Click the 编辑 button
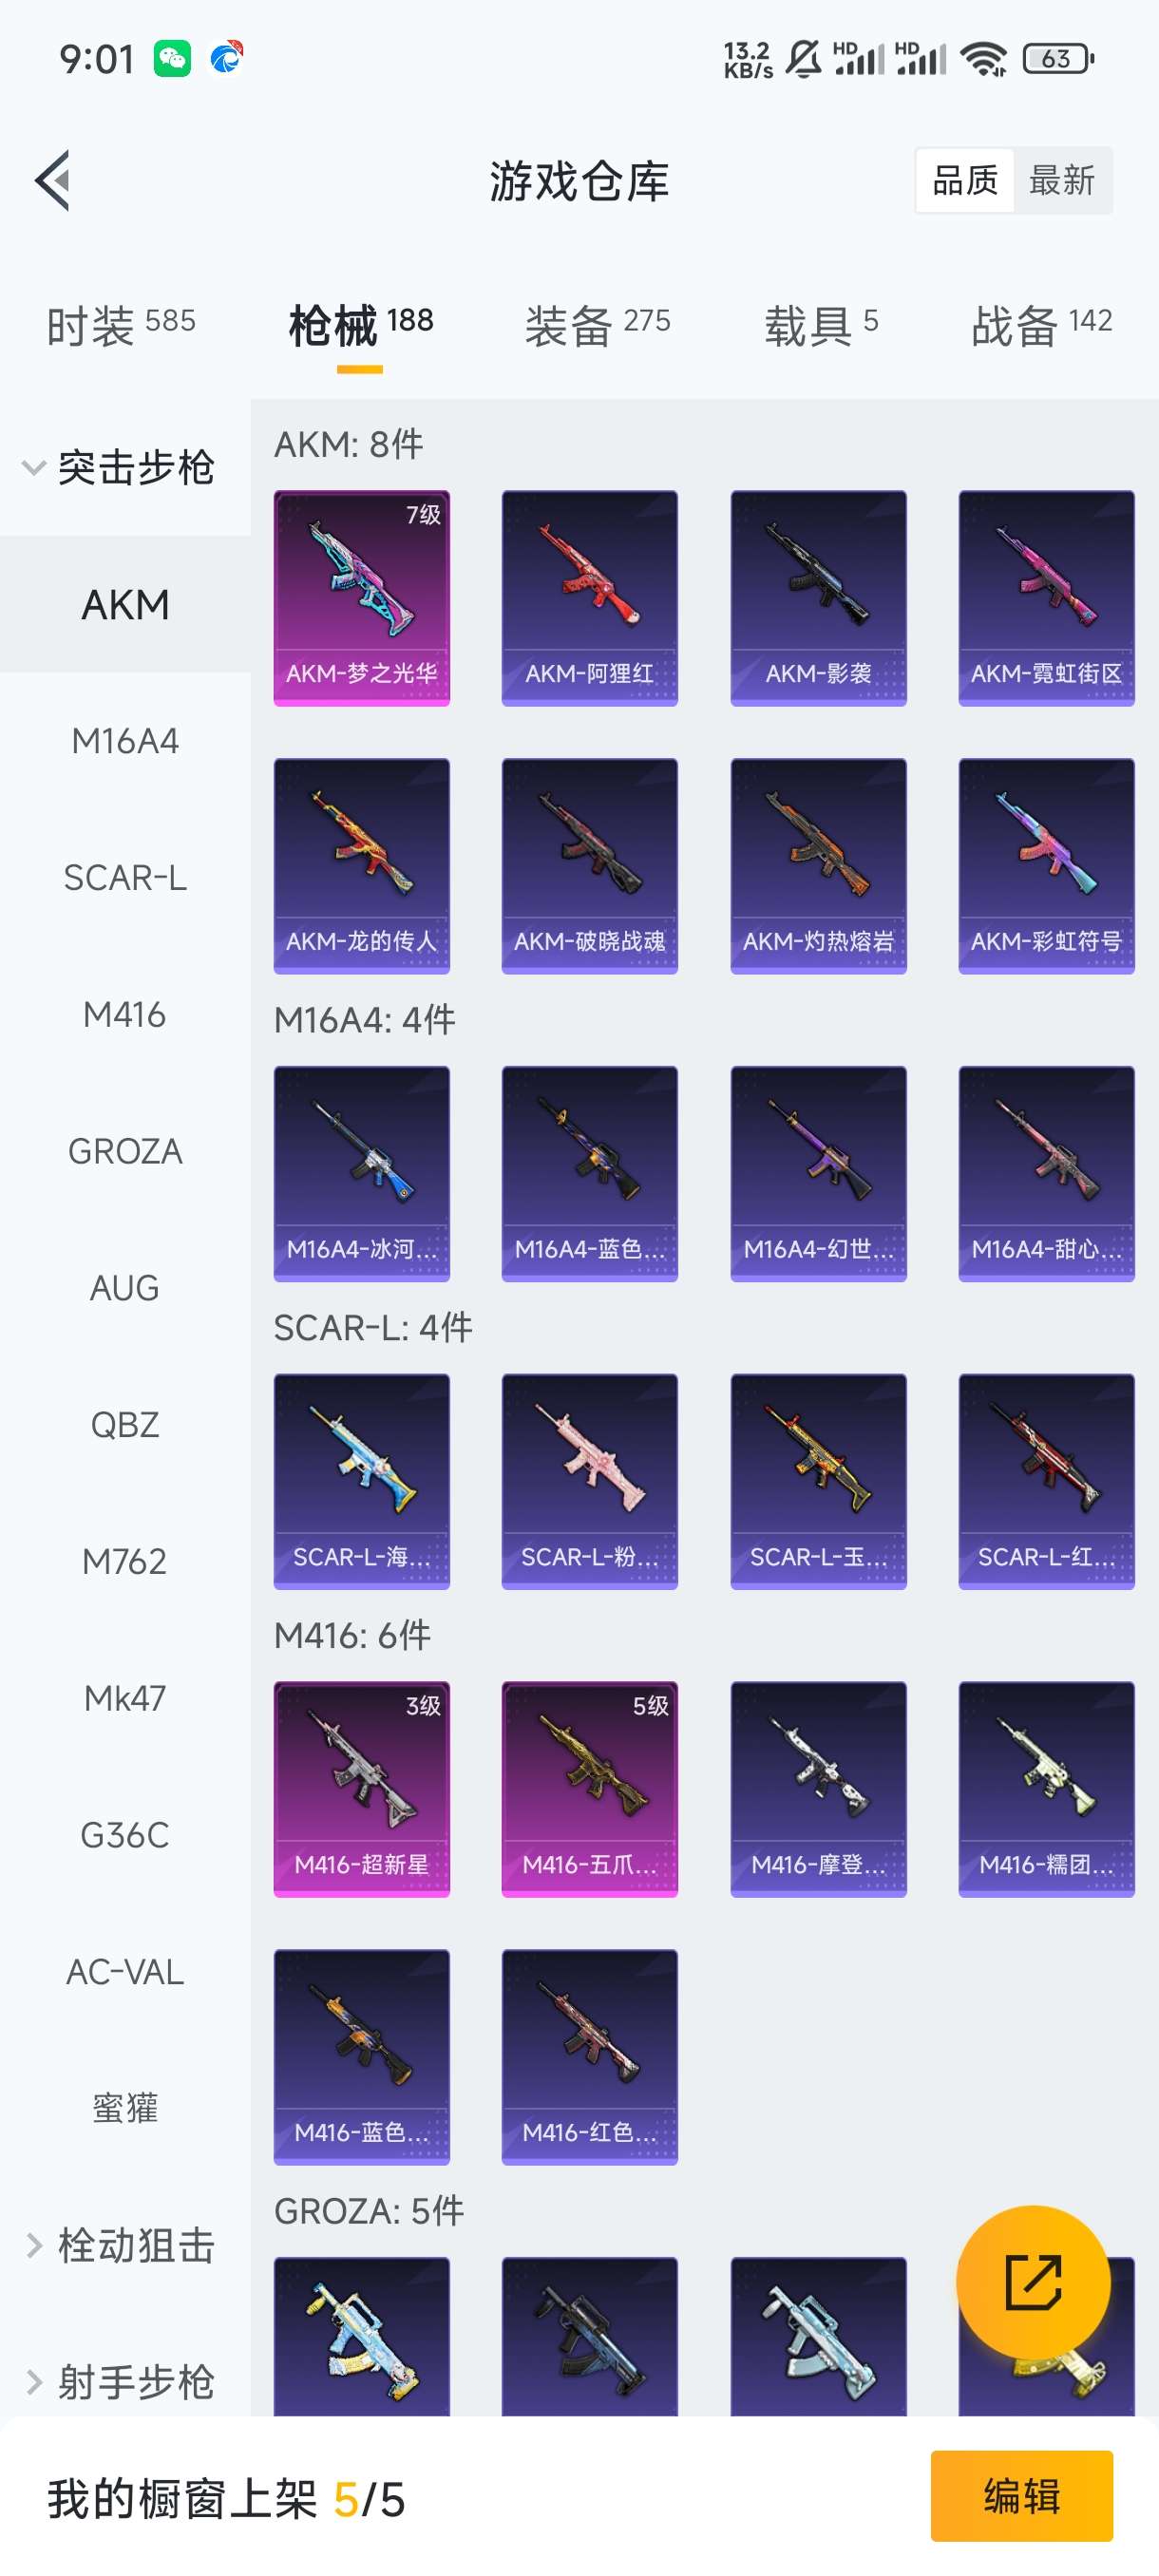The width and height of the screenshot is (1159, 2576). click(x=1021, y=2495)
